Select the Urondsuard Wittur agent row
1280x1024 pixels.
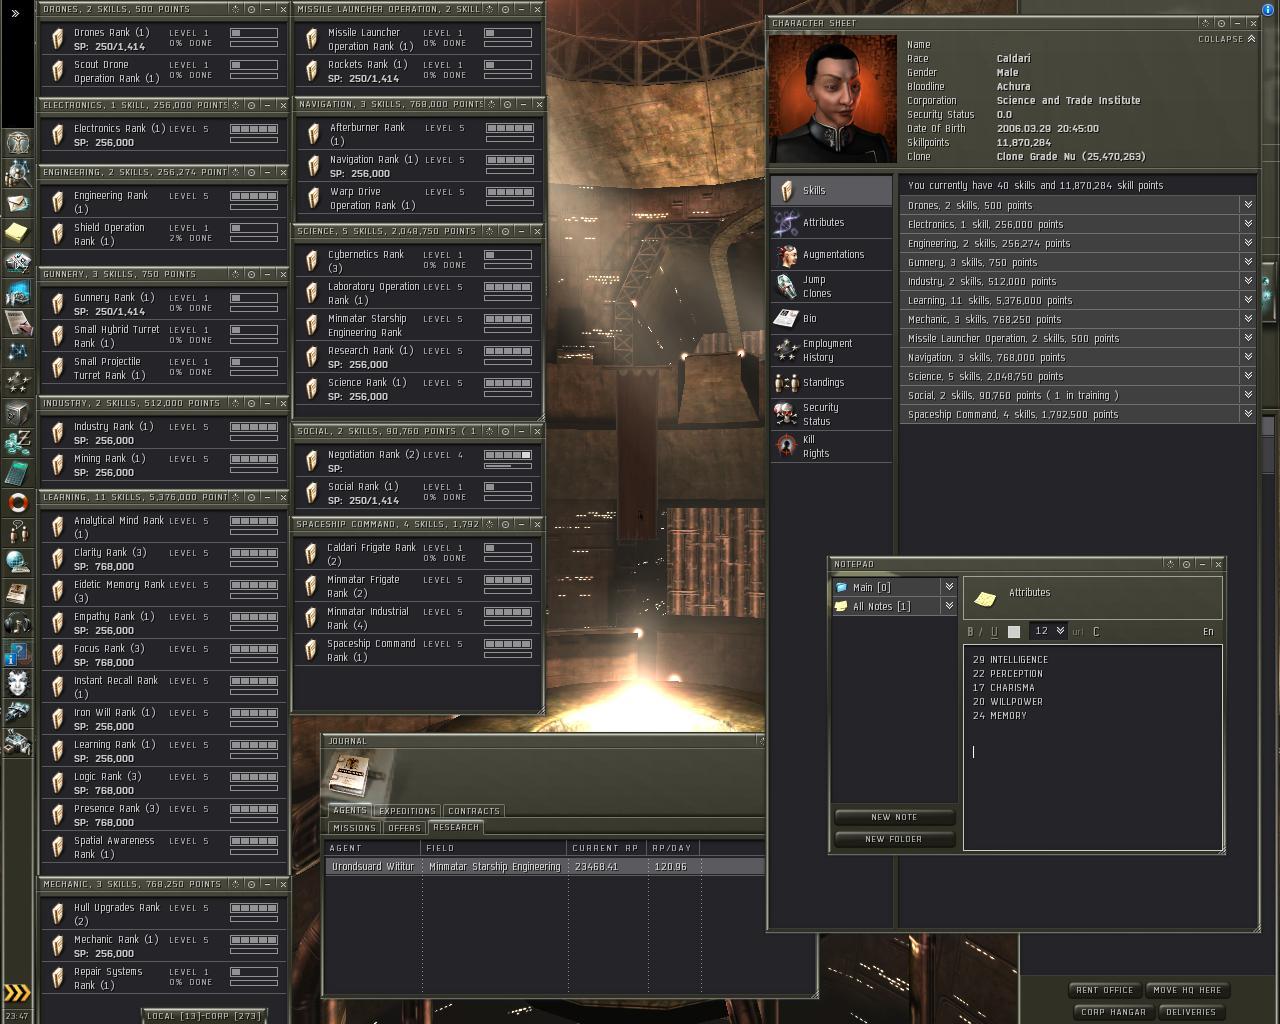545,866
